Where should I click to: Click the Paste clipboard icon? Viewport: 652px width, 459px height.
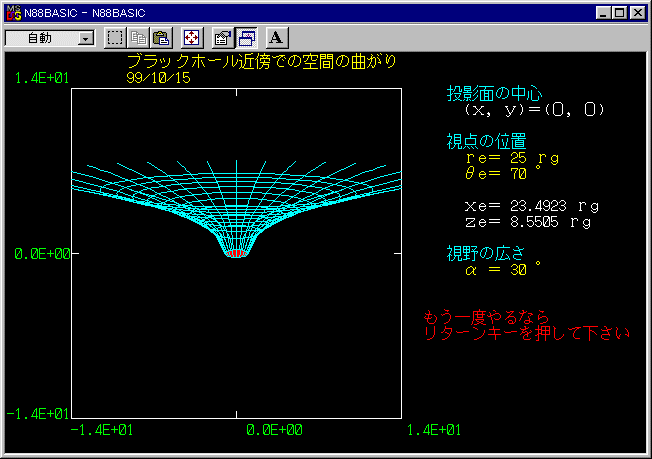tap(161, 38)
